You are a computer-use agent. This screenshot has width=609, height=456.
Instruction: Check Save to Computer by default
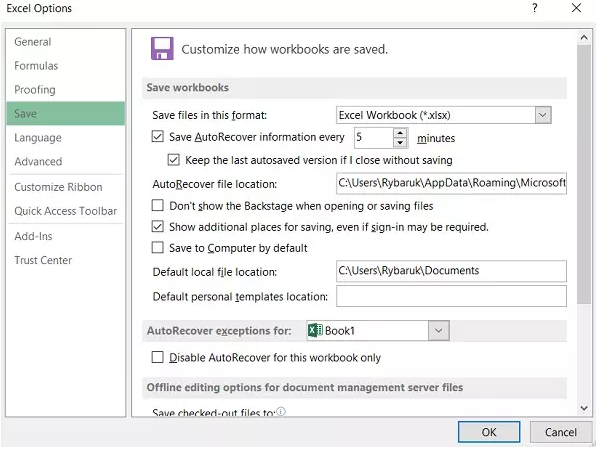[157, 247]
